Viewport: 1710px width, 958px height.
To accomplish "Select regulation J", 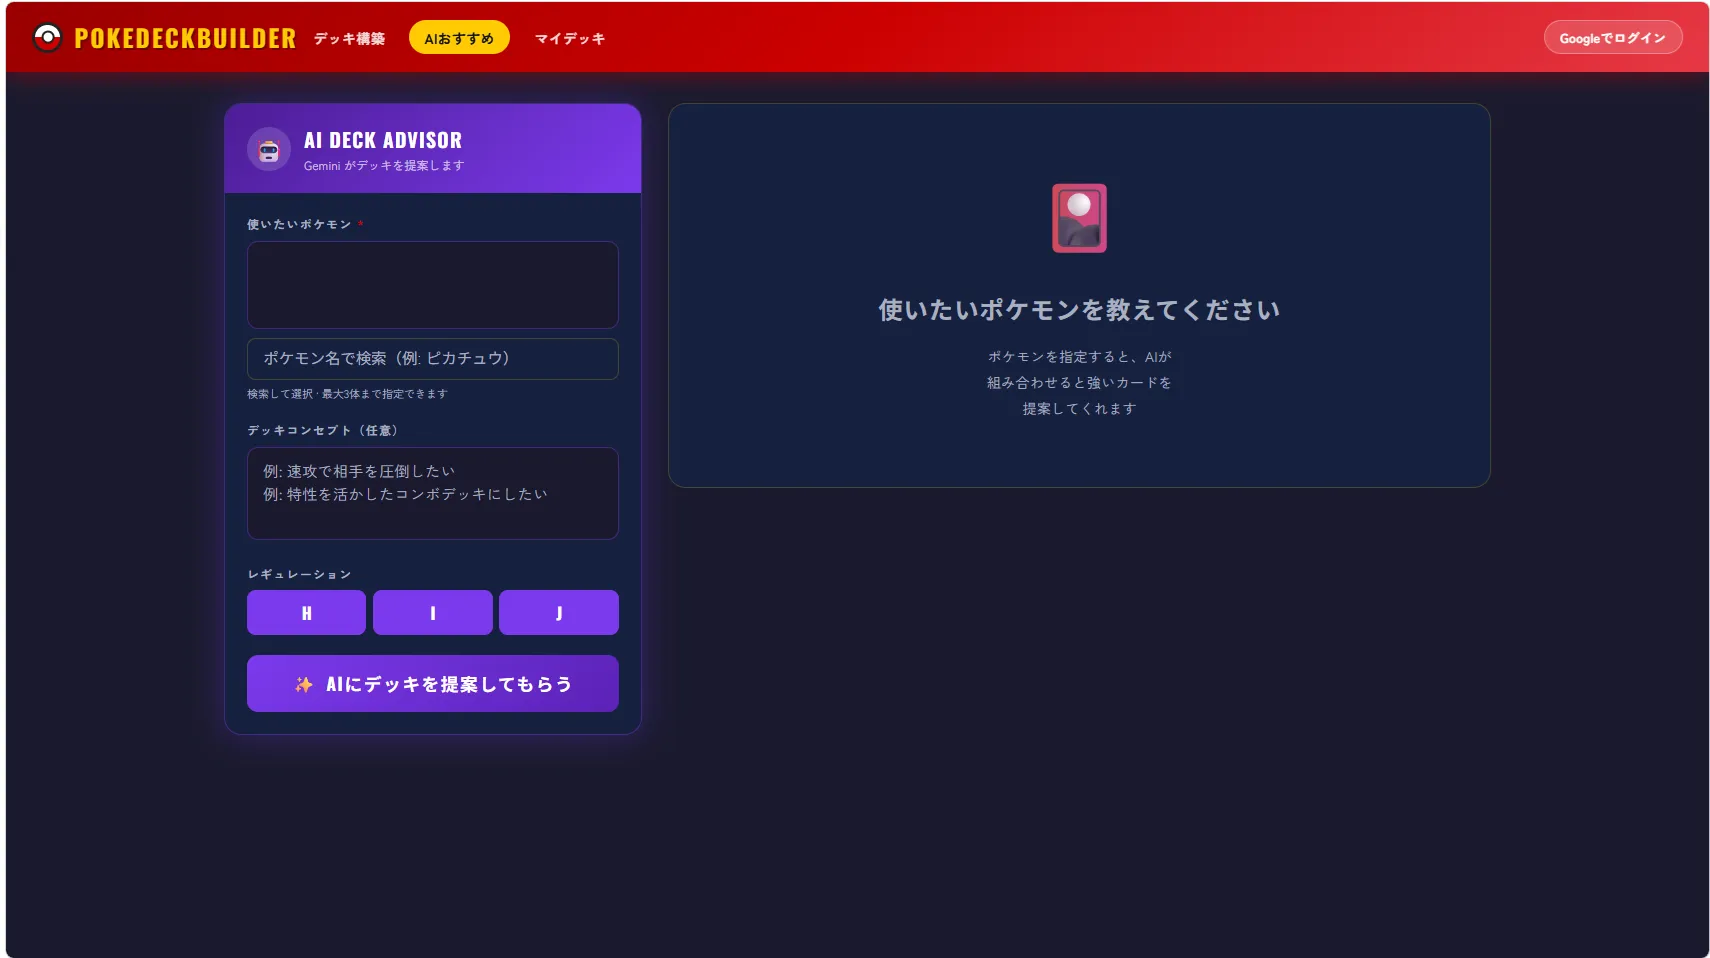I will click(558, 612).
